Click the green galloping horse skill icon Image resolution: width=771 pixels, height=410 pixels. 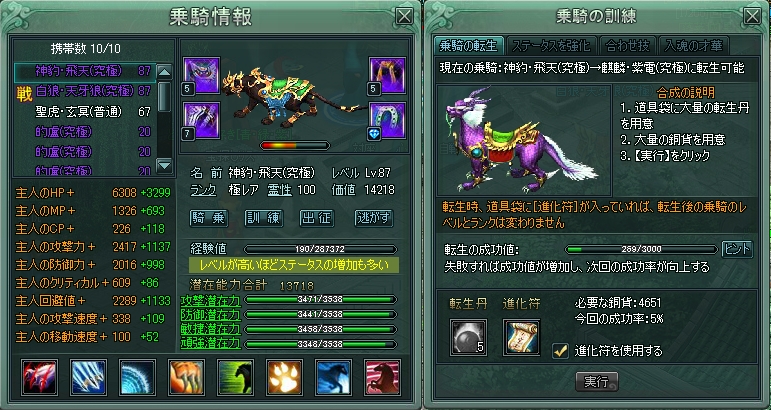[236, 377]
